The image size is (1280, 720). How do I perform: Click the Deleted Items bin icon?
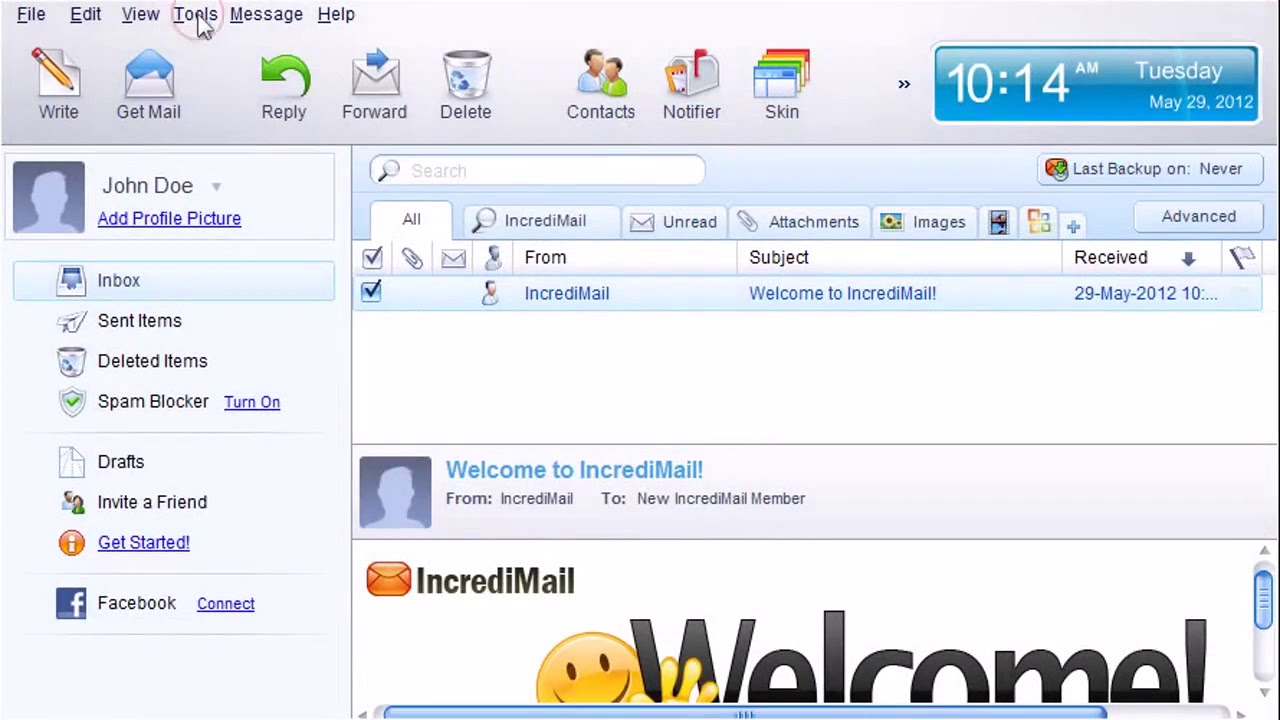coord(71,361)
